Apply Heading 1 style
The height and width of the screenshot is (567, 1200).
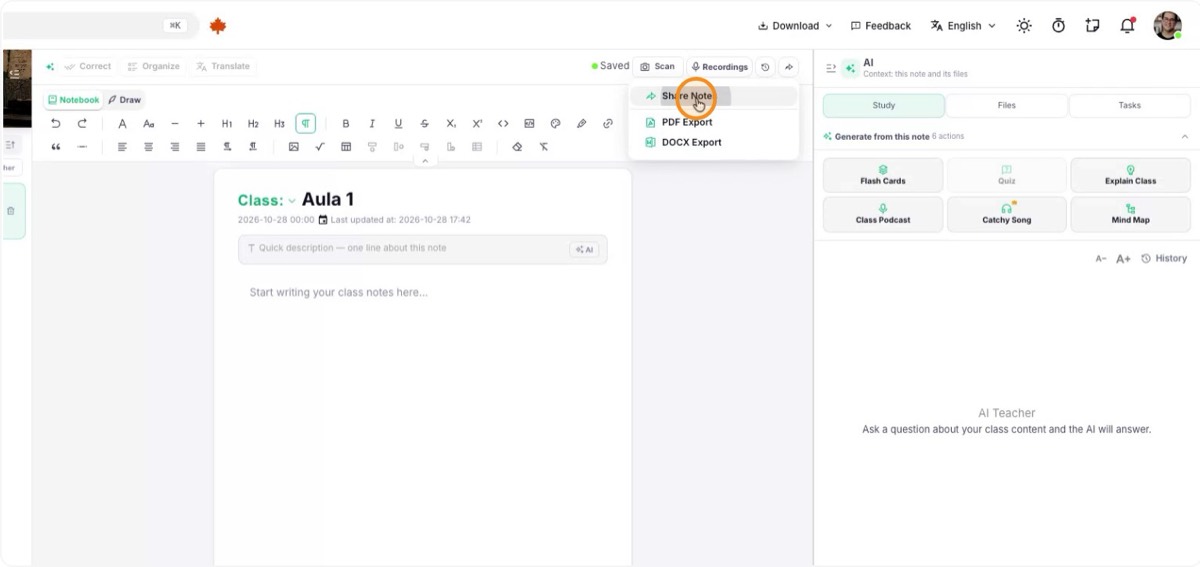[x=227, y=124]
